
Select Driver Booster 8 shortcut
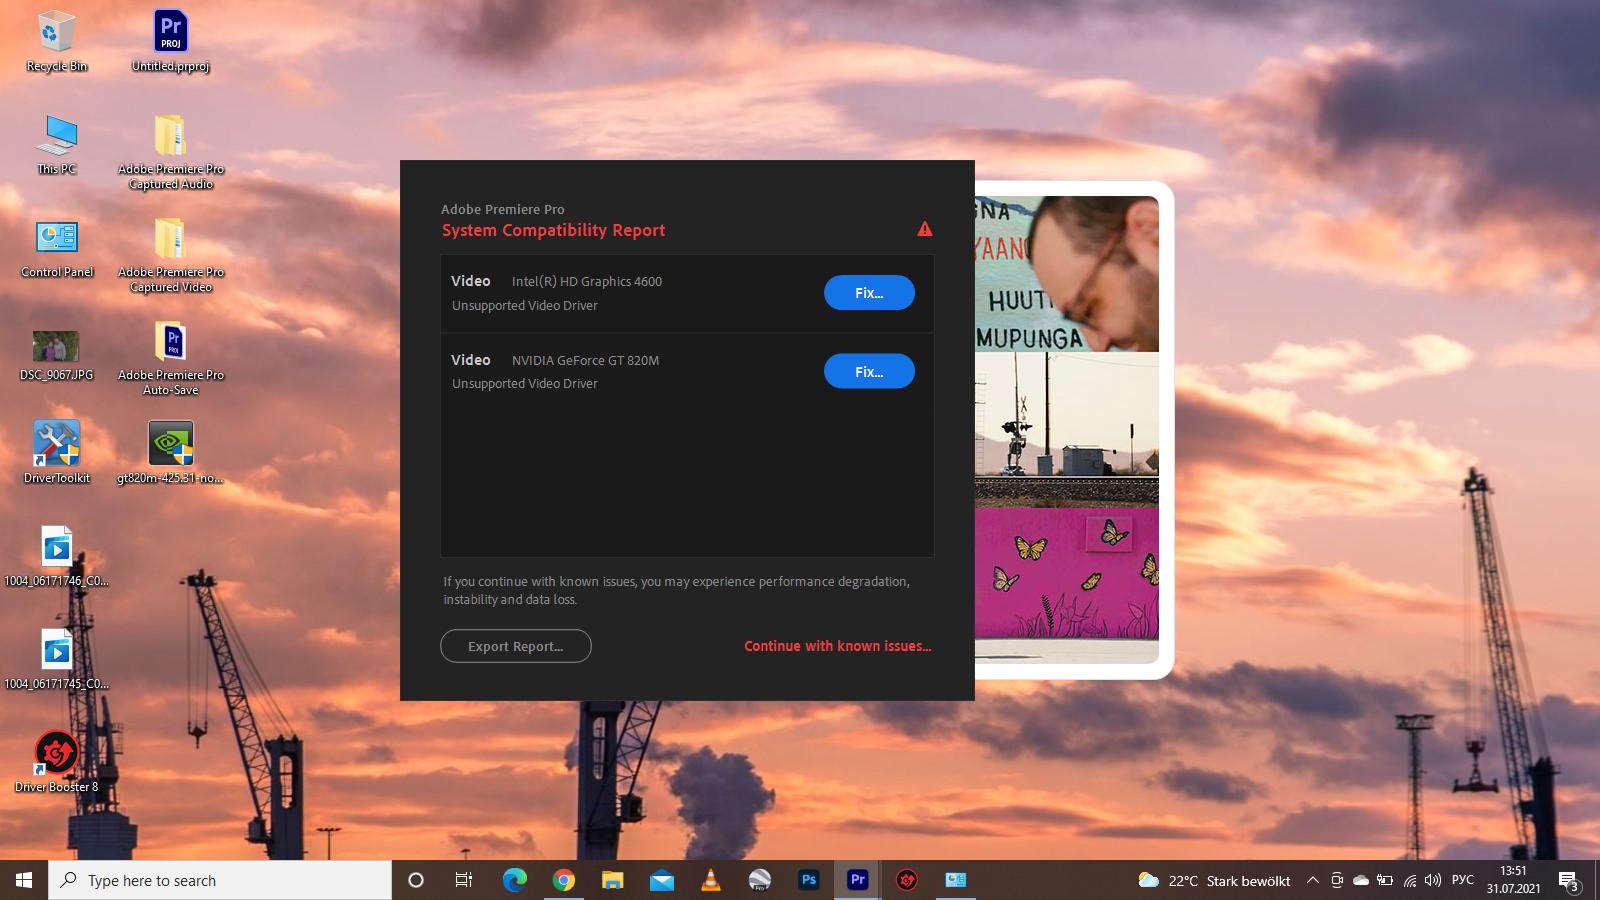pos(57,762)
